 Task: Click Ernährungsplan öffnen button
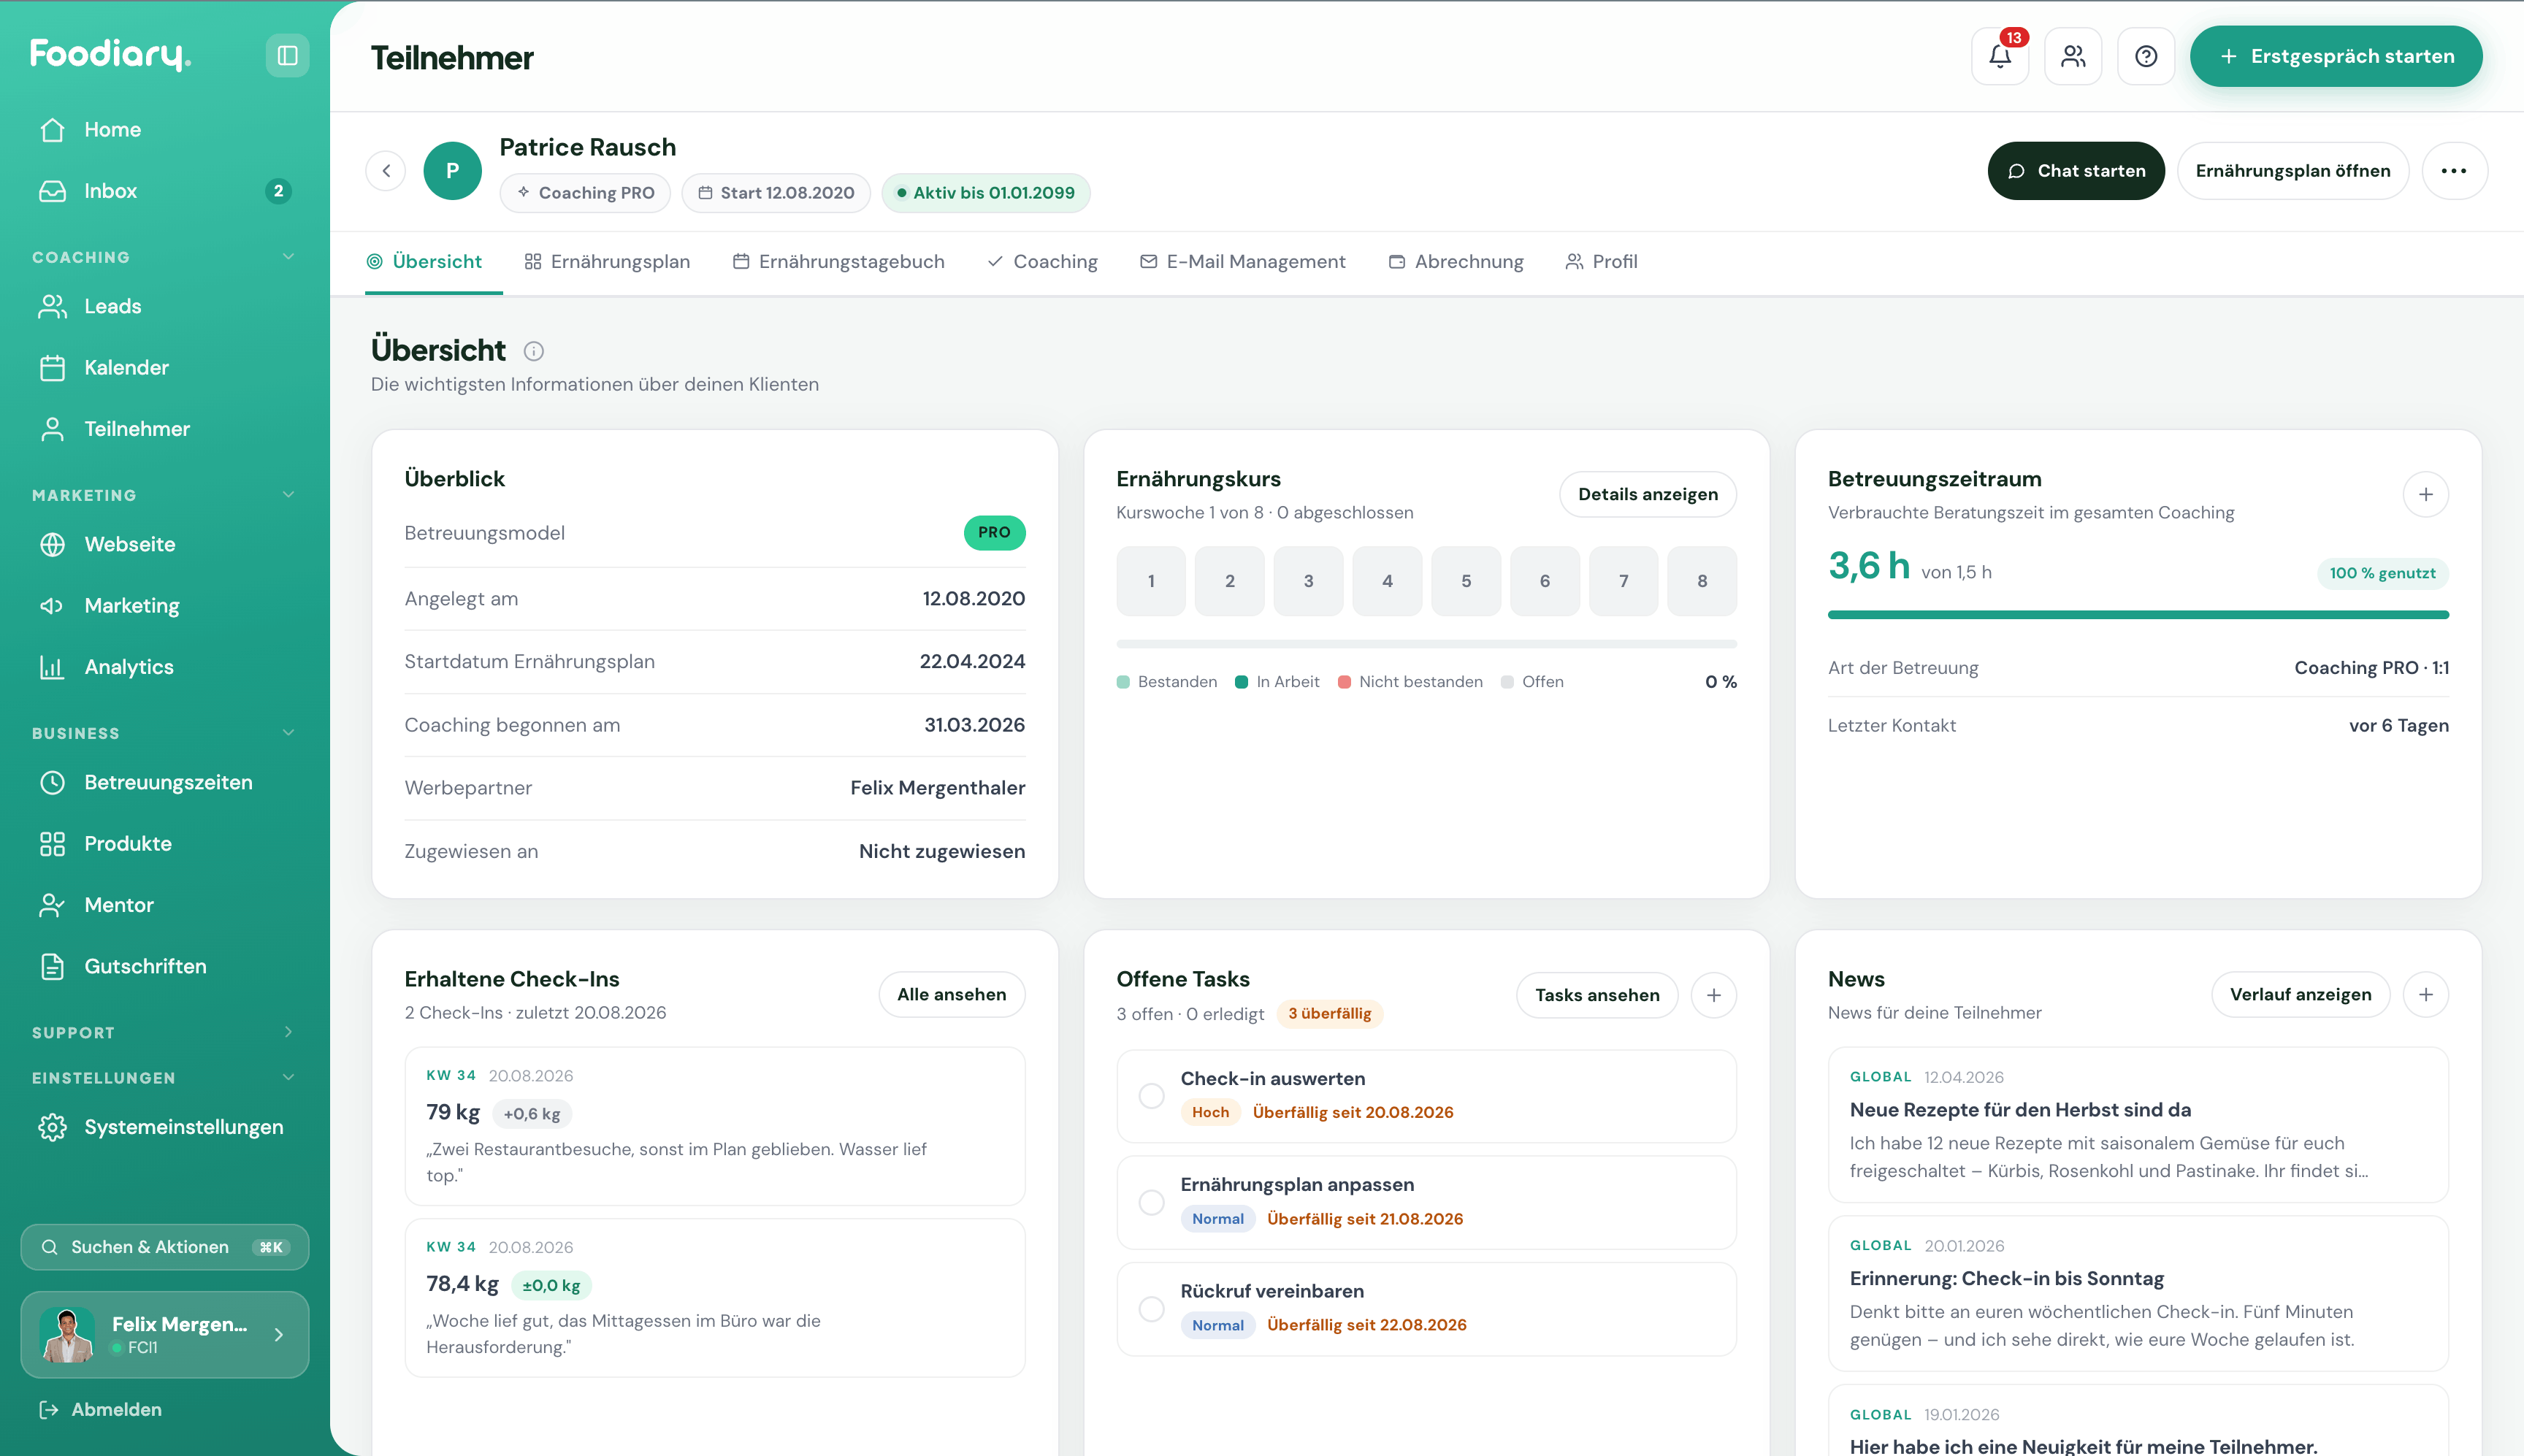point(2293,171)
